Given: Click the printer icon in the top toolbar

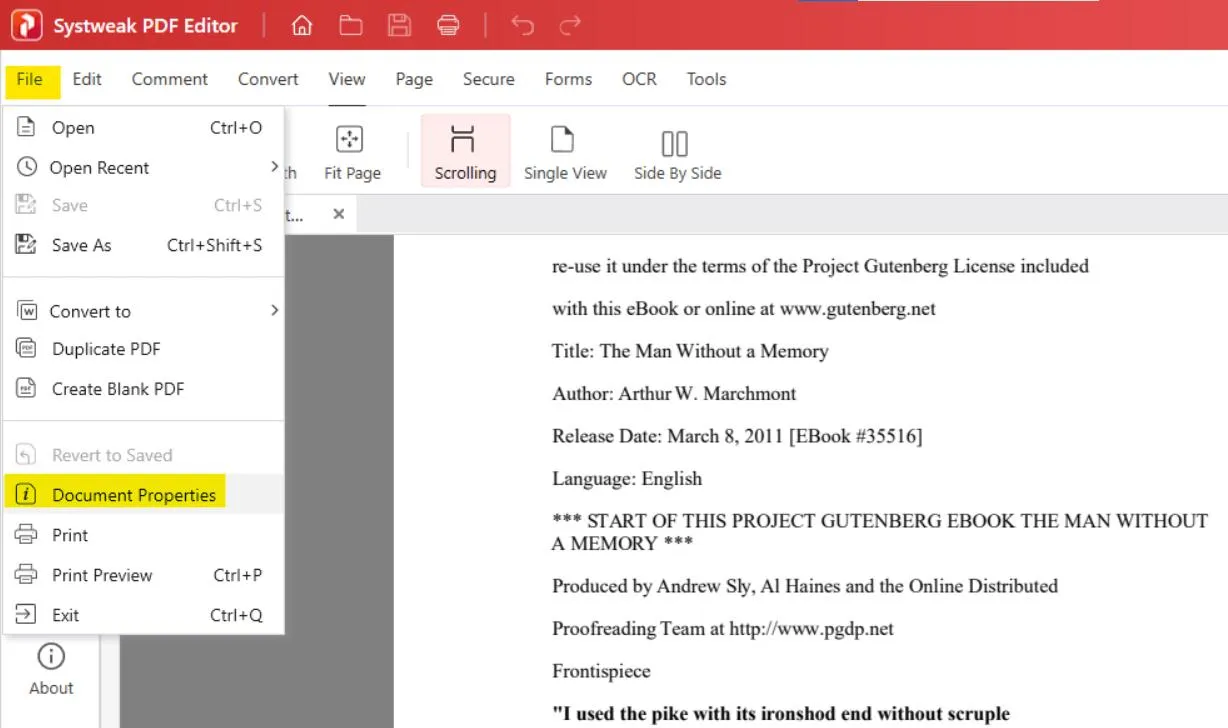Looking at the screenshot, I should pyautogui.click(x=448, y=25).
